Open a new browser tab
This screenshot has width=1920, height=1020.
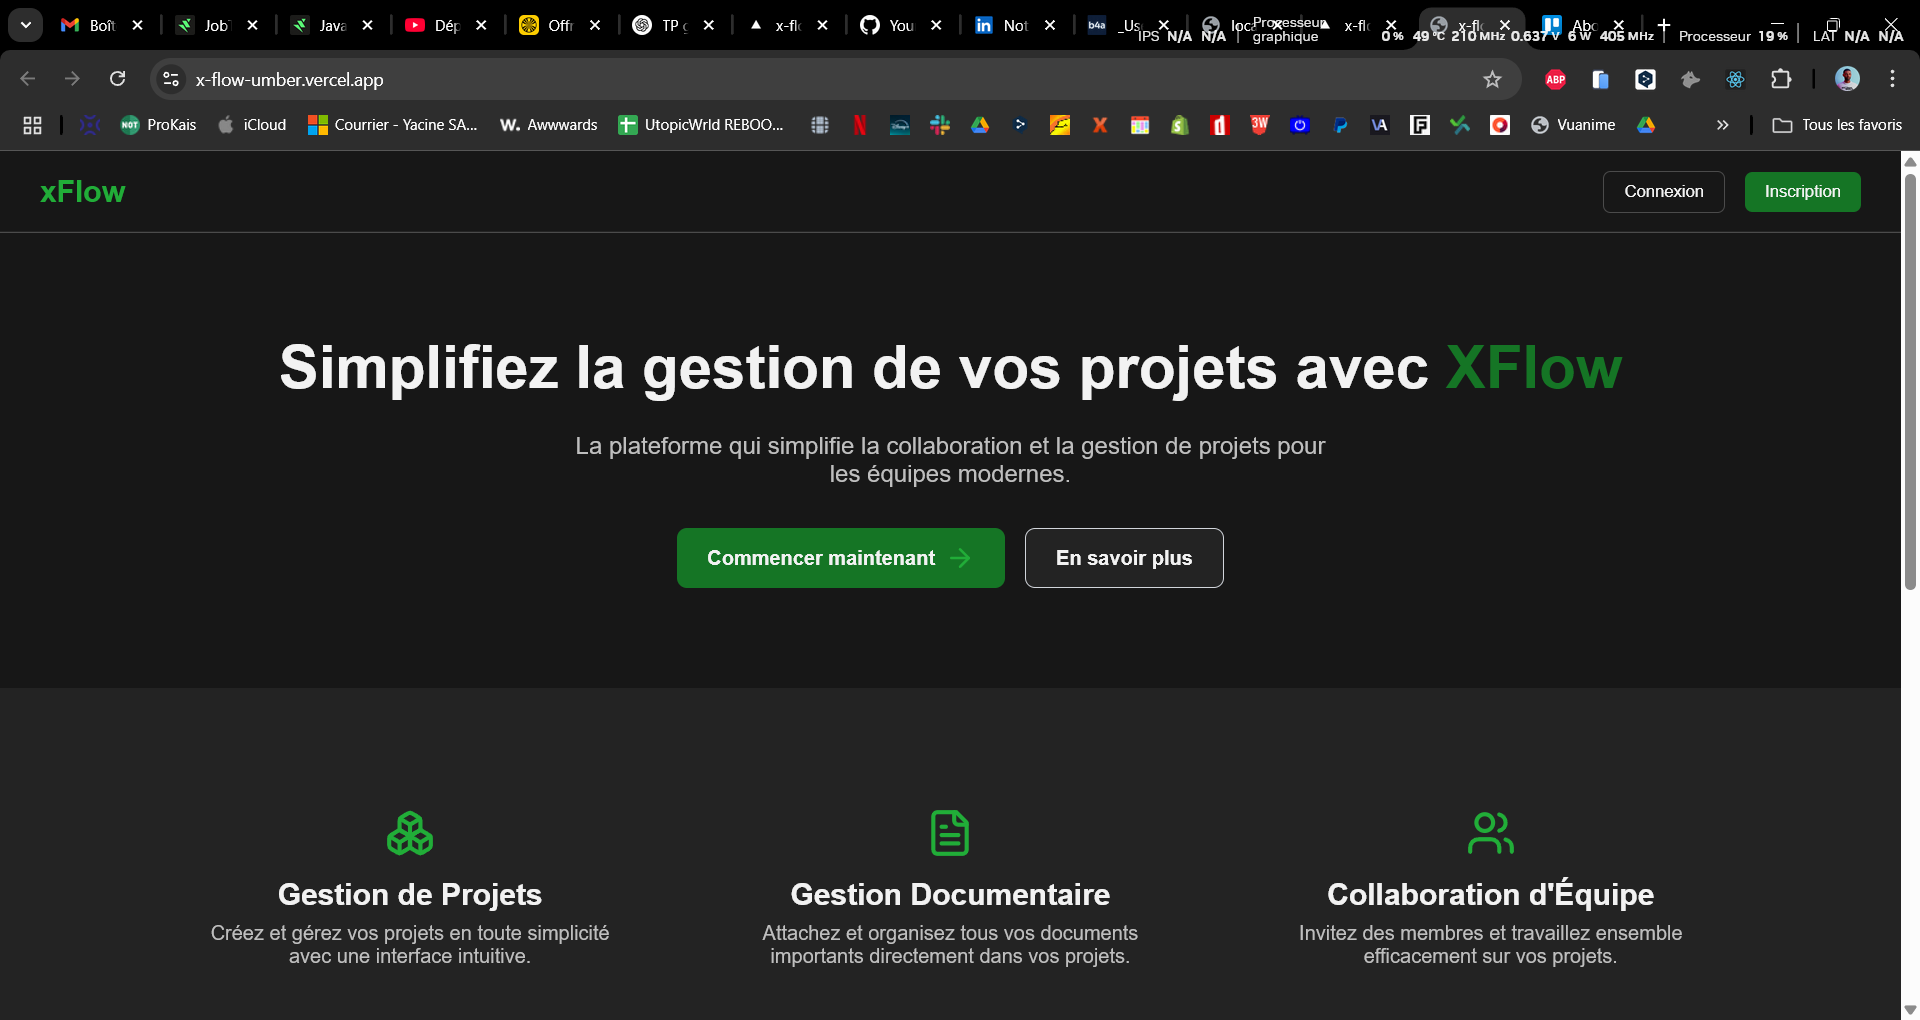[1663, 25]
